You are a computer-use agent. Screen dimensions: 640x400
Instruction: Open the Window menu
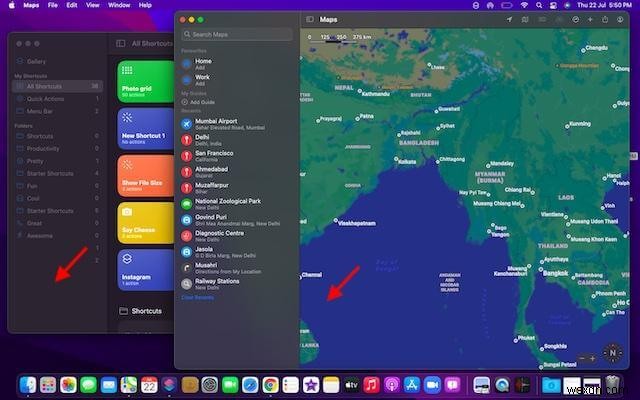(x=119, y=5)
